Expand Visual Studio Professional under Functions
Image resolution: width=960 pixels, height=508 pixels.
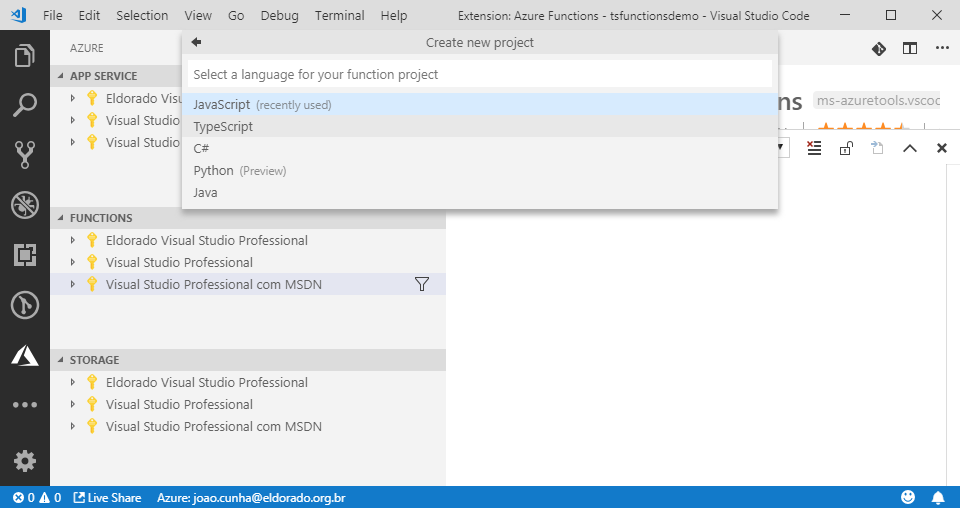(73, 262)
